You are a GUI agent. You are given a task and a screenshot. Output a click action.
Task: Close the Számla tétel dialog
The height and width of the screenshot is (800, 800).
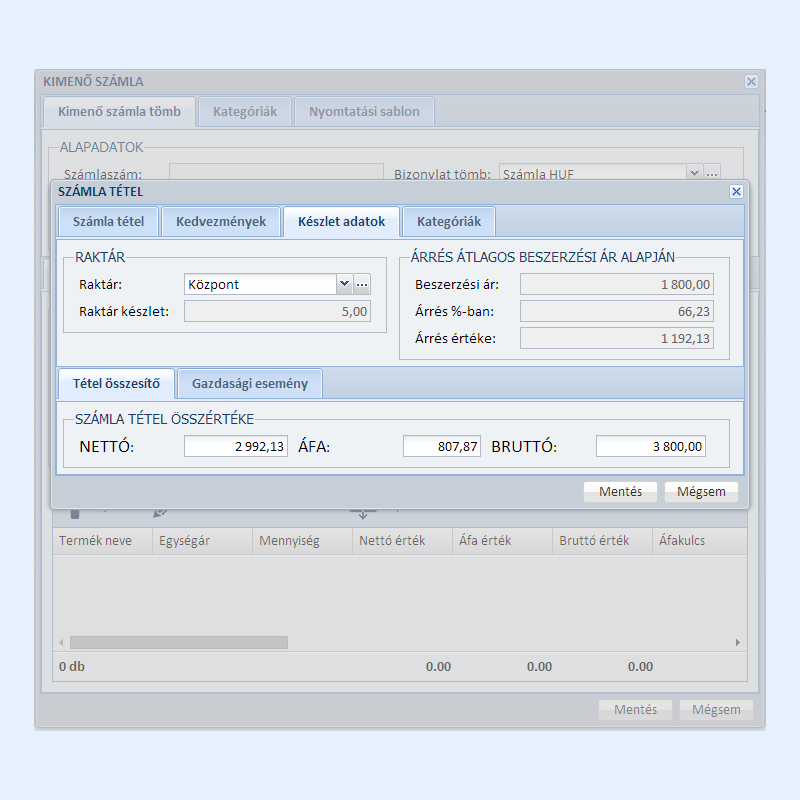(x=736, y=191)
